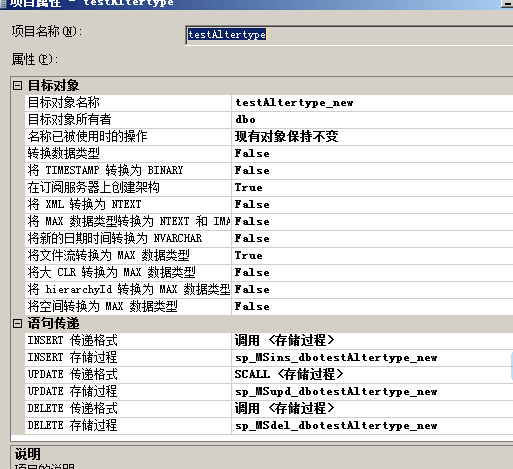Collapse the 目标对象 section
This screenshot has width=513, height=469.
(17, 86)
